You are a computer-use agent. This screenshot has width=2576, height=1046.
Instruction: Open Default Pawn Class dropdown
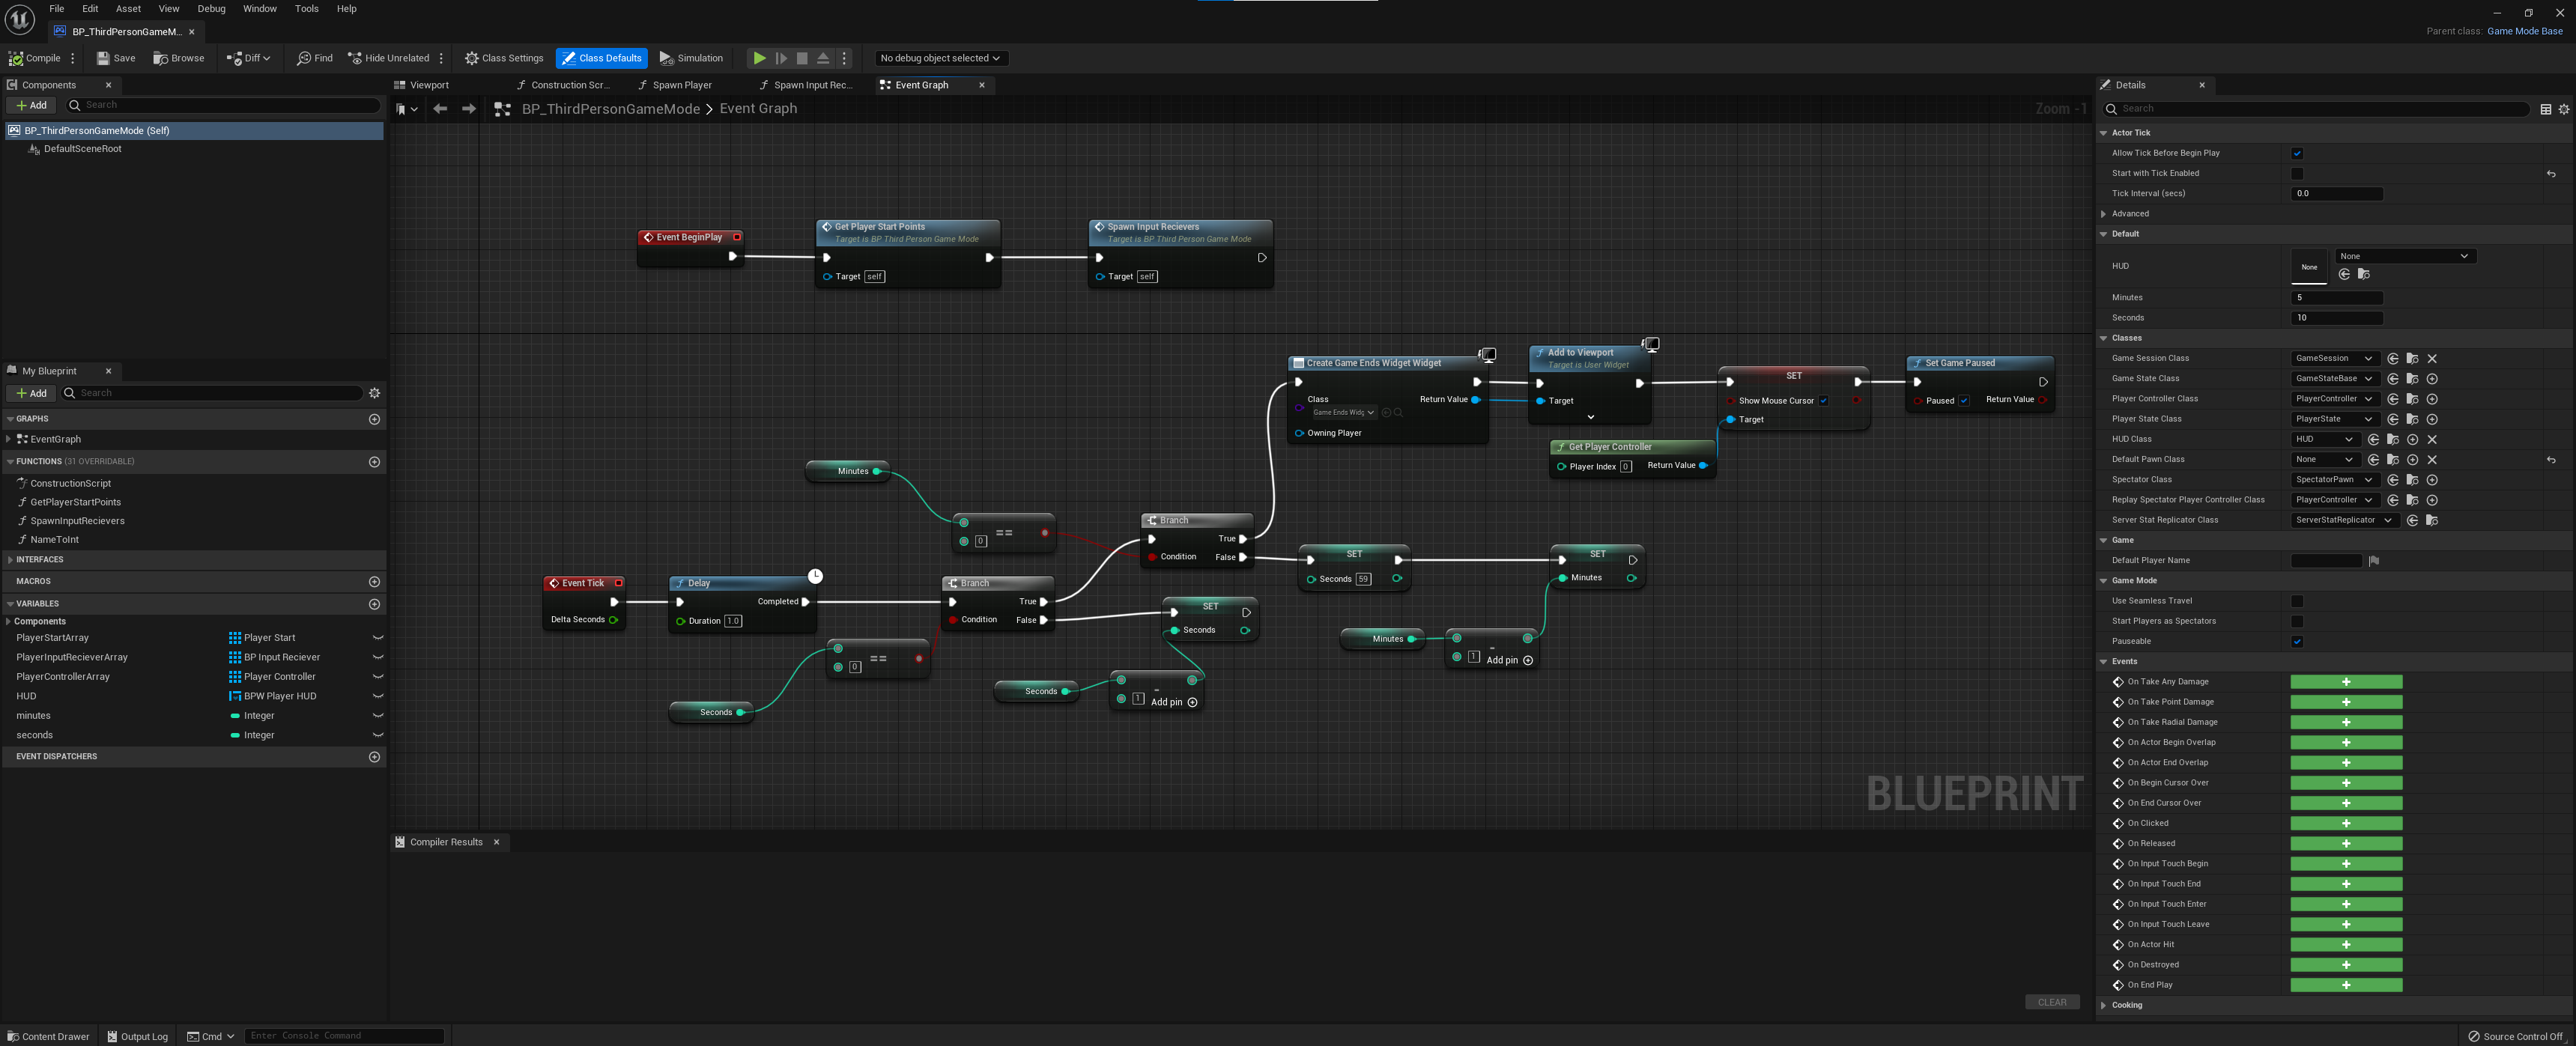(x=2325, y=460)
